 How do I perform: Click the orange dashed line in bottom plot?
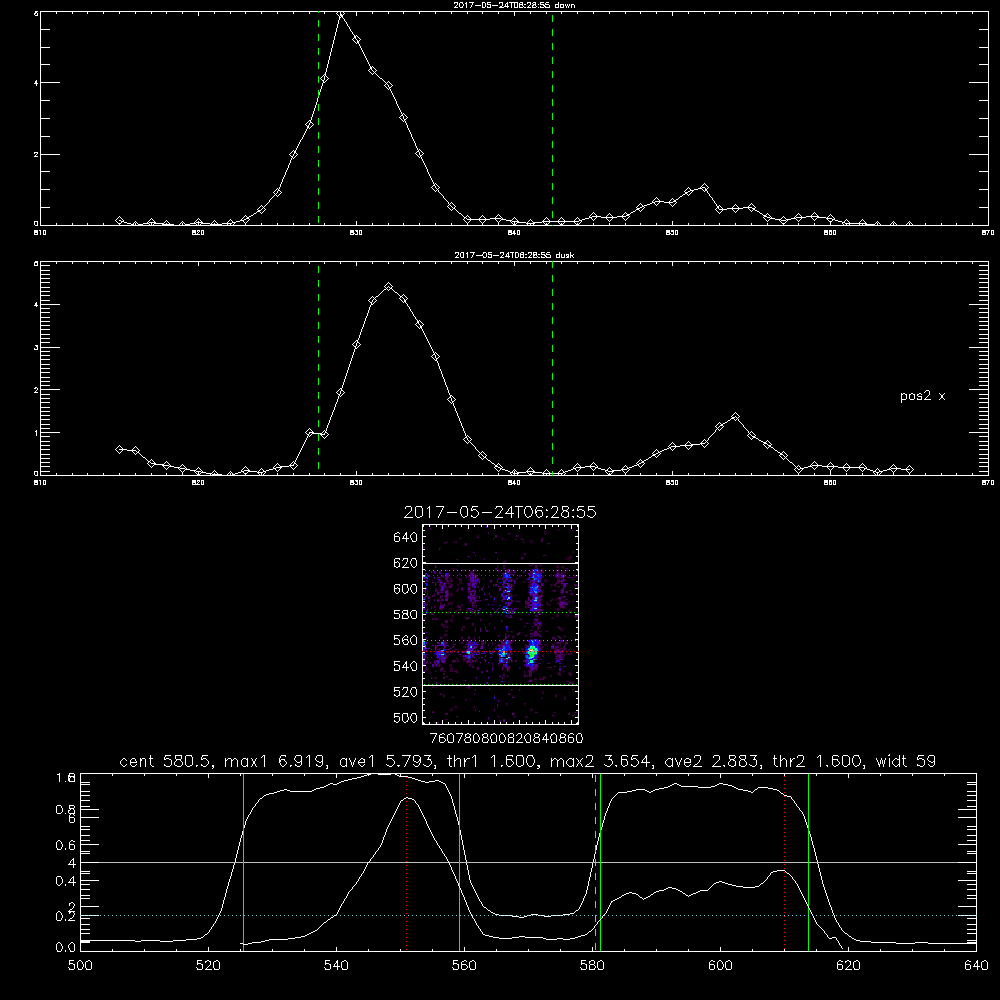595,862
